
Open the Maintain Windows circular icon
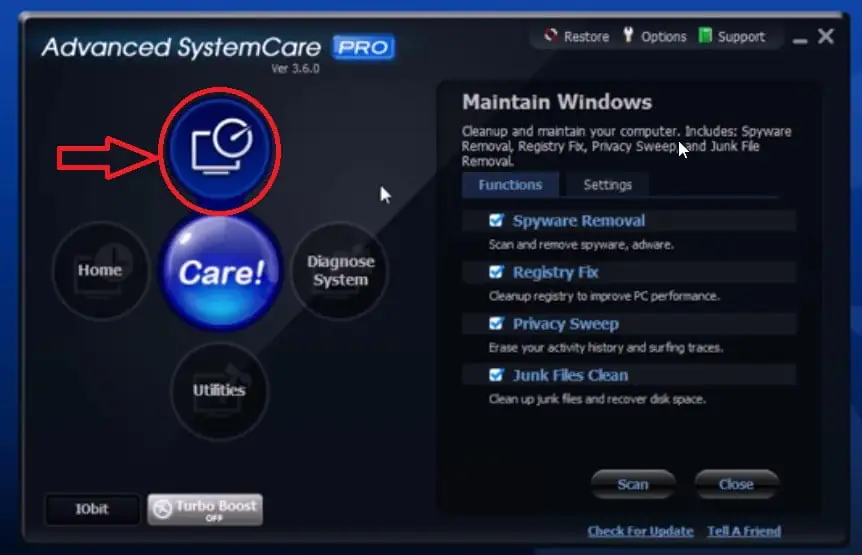pyautogui.click(x=220, y=149)
